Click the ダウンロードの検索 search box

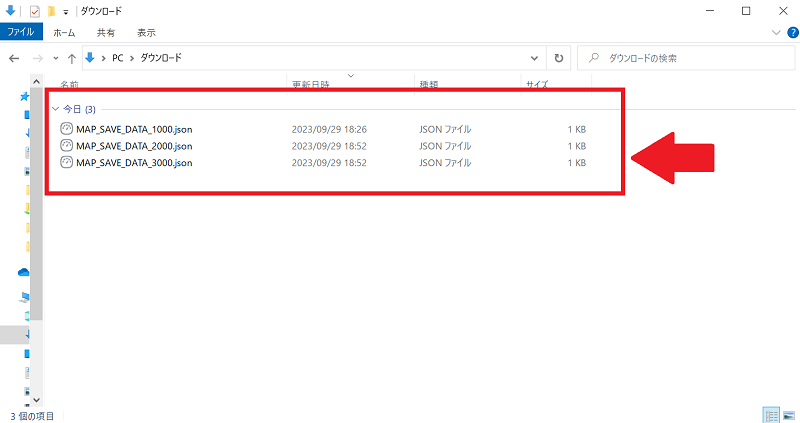point(690,58)
